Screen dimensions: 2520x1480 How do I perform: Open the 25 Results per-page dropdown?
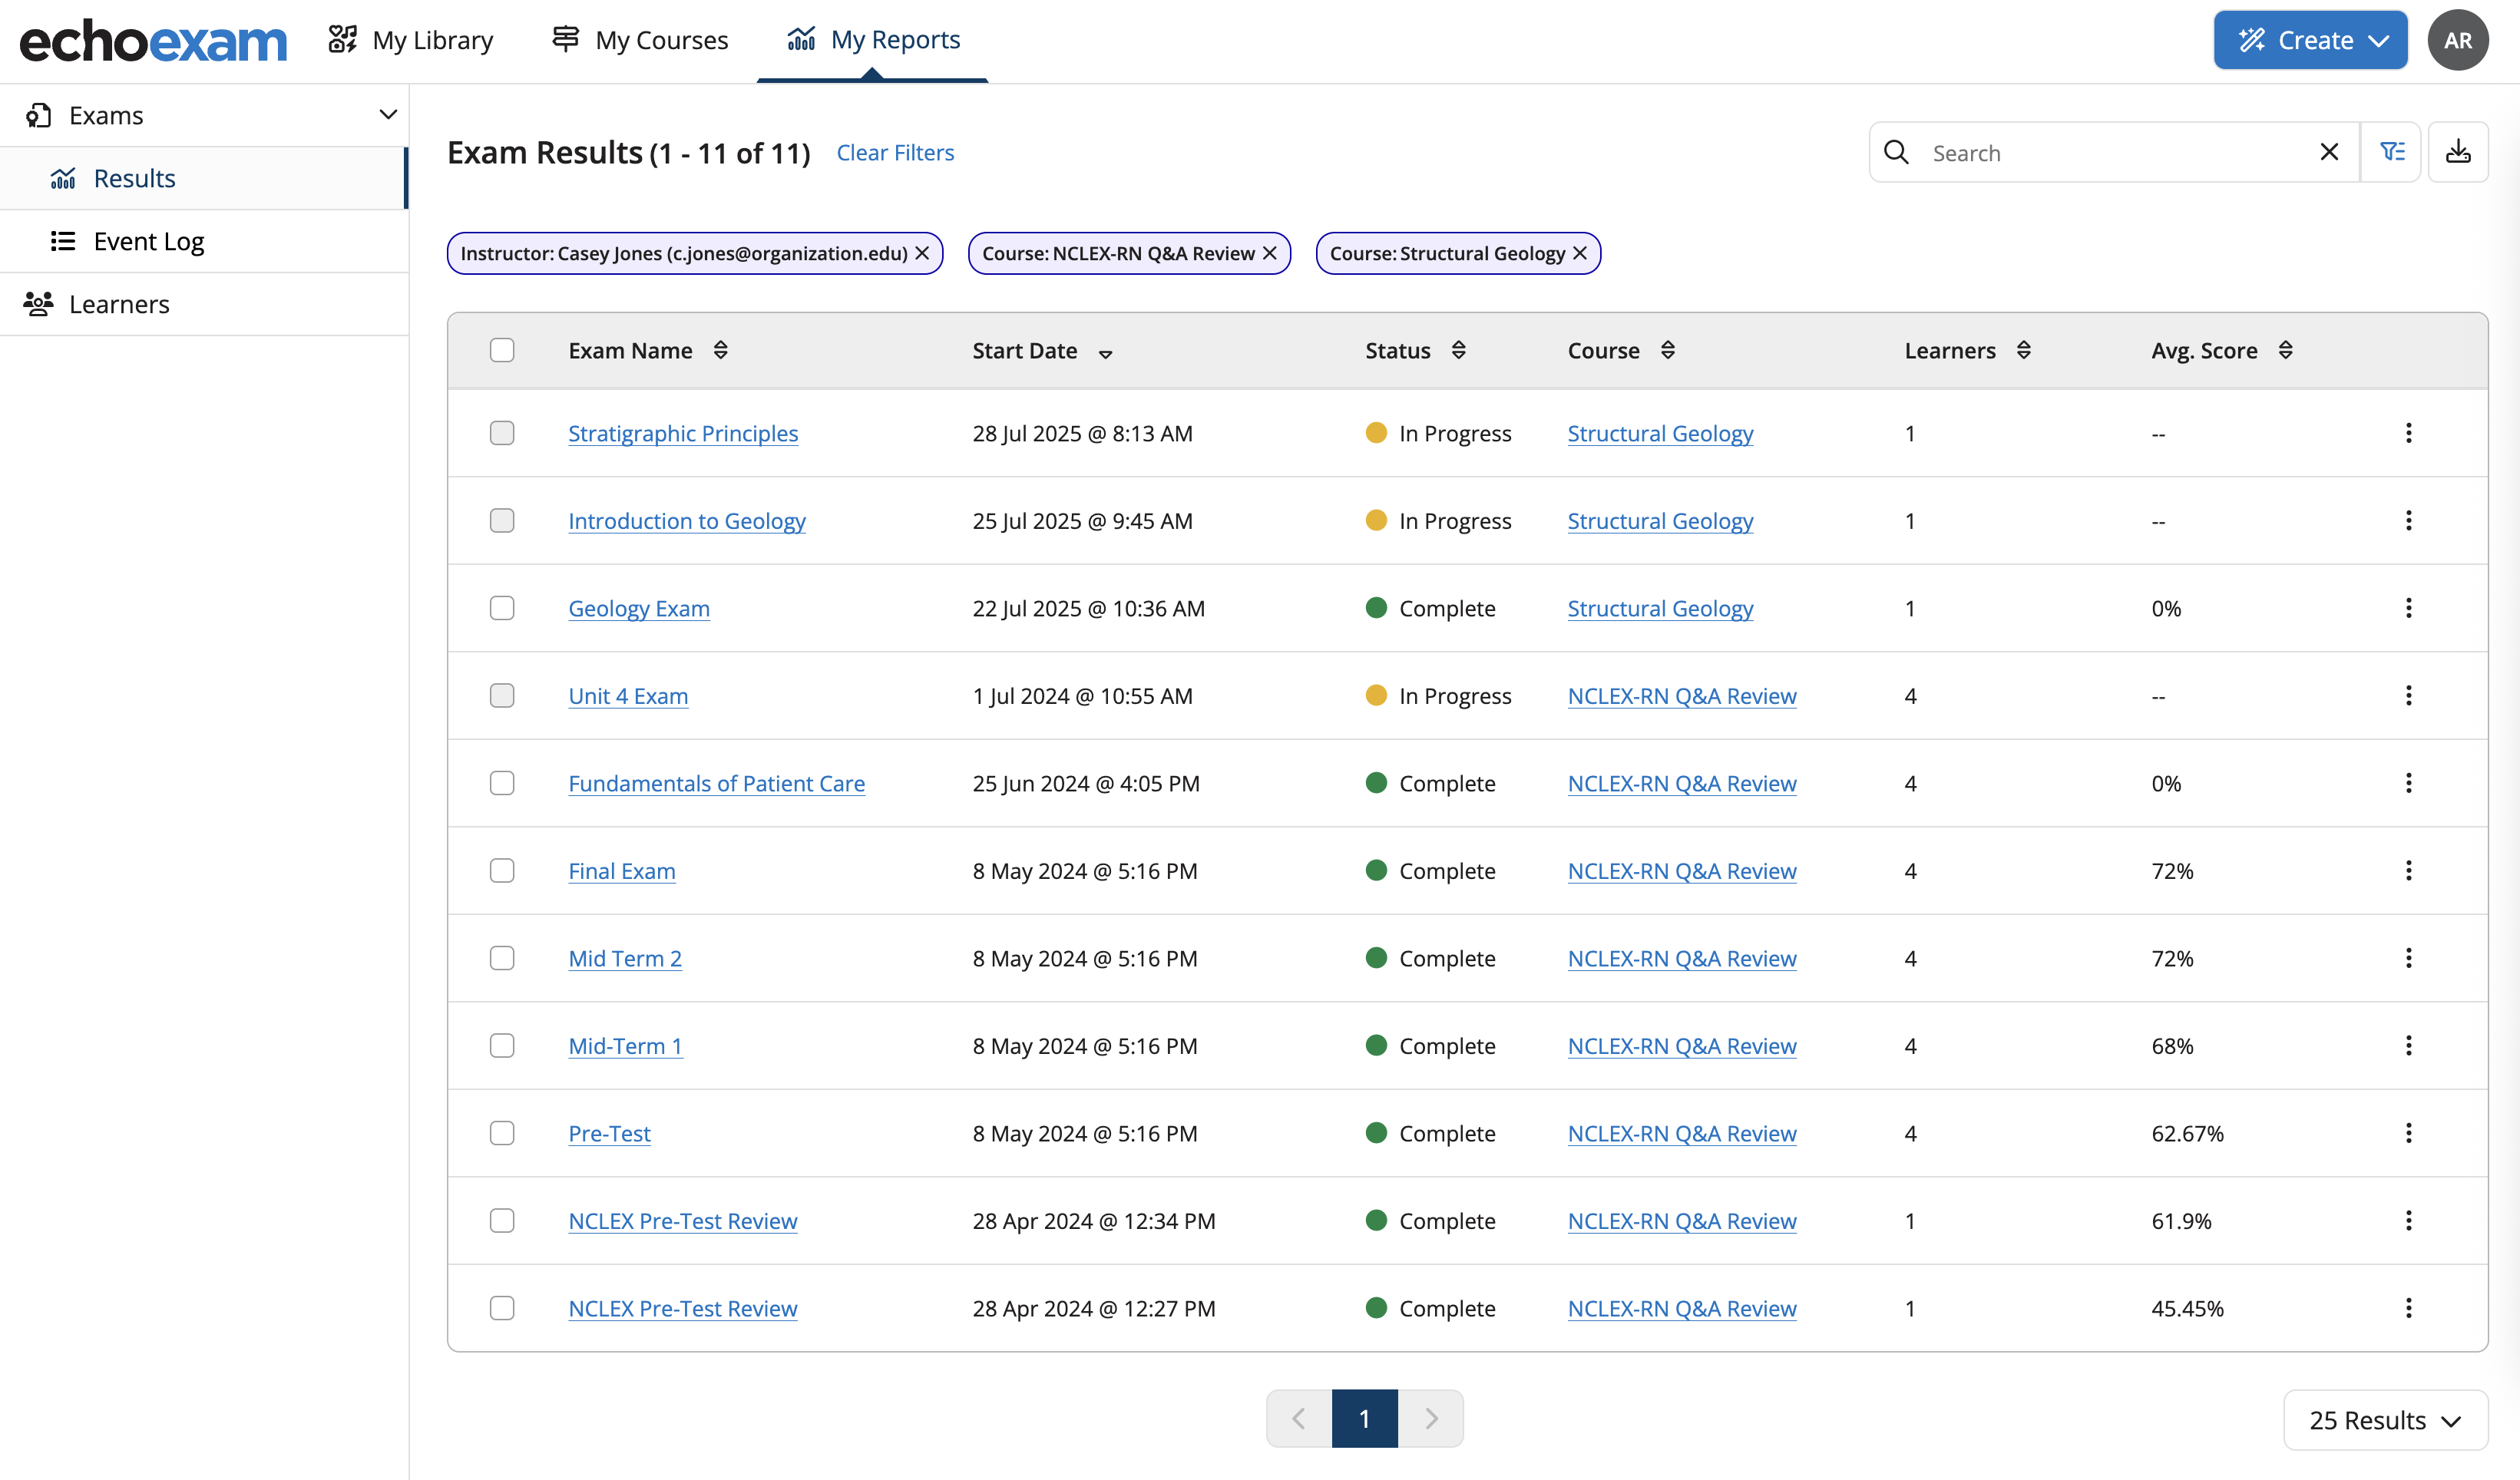[x=2385, y=1419]
